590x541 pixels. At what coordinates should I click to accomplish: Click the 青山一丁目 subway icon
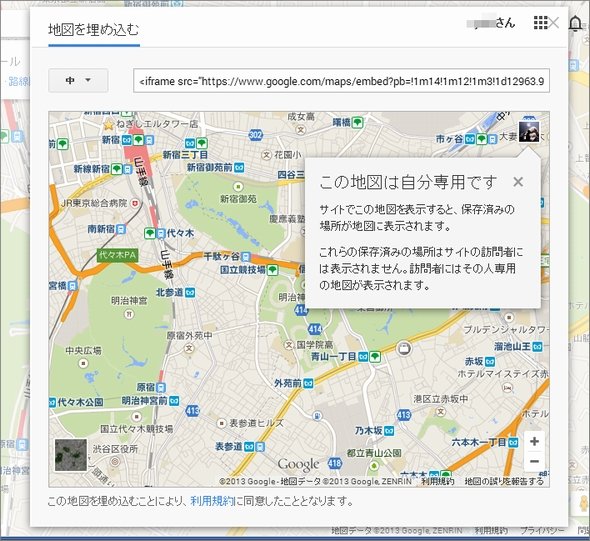tap(363, 357)
